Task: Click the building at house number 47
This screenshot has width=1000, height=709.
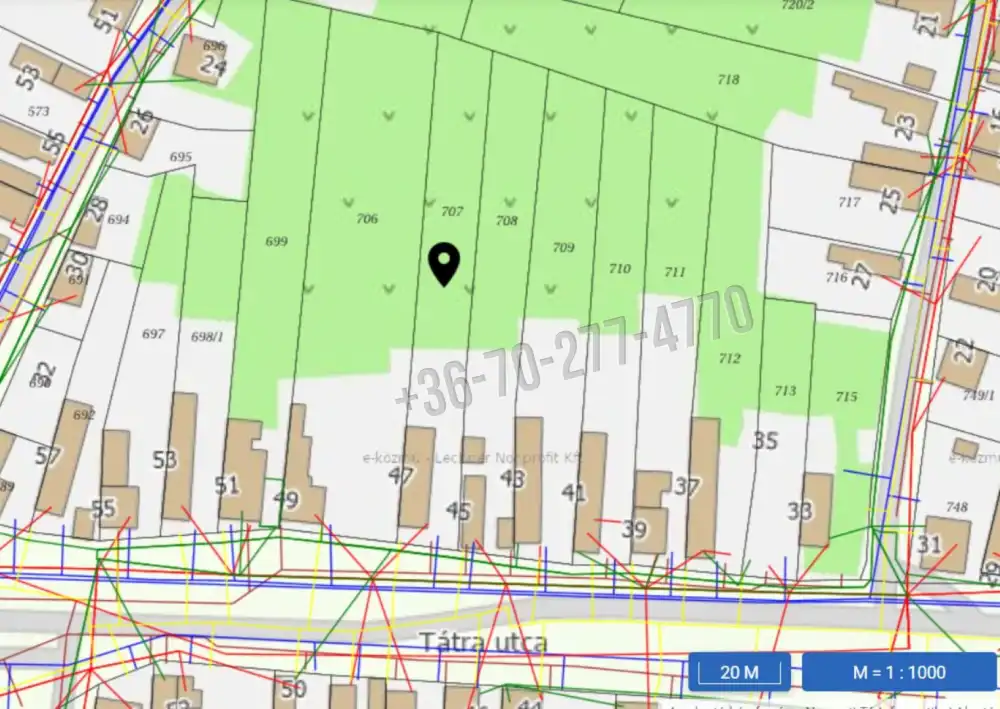Action: click(417, 477)
